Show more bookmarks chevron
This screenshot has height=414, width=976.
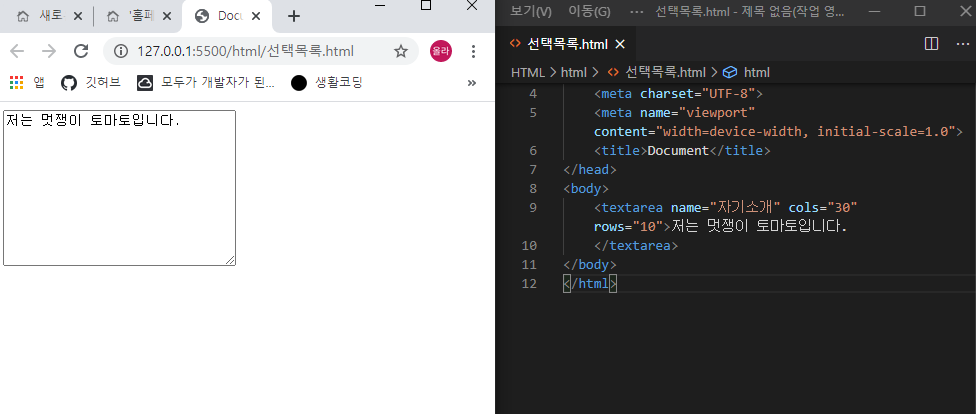click(x=472, y=82)
